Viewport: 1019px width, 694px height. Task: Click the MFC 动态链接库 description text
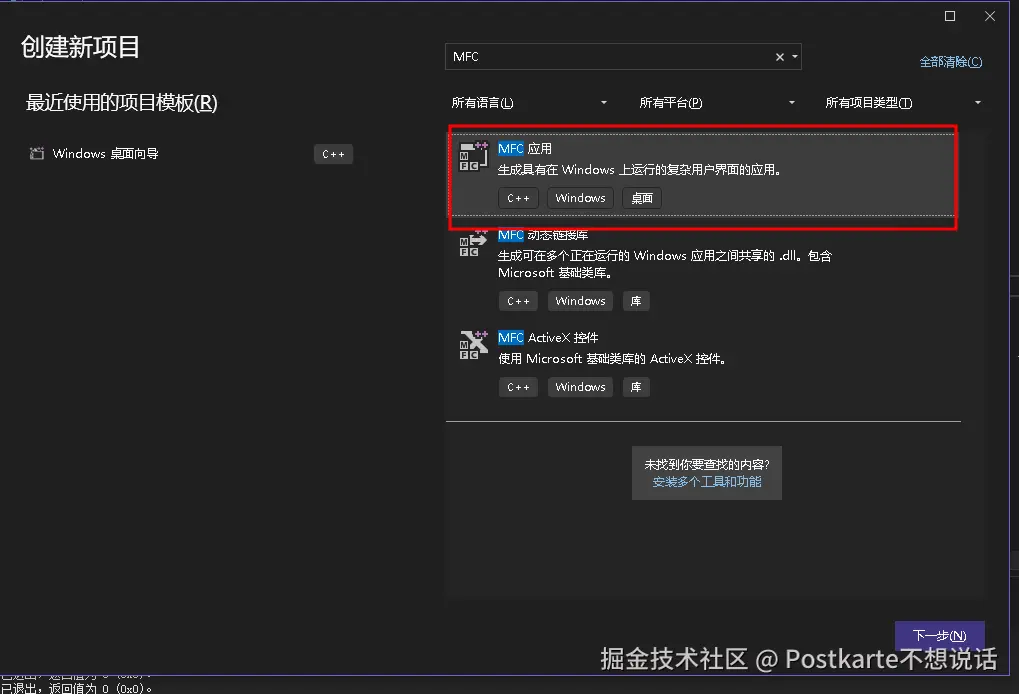point(665,264)
